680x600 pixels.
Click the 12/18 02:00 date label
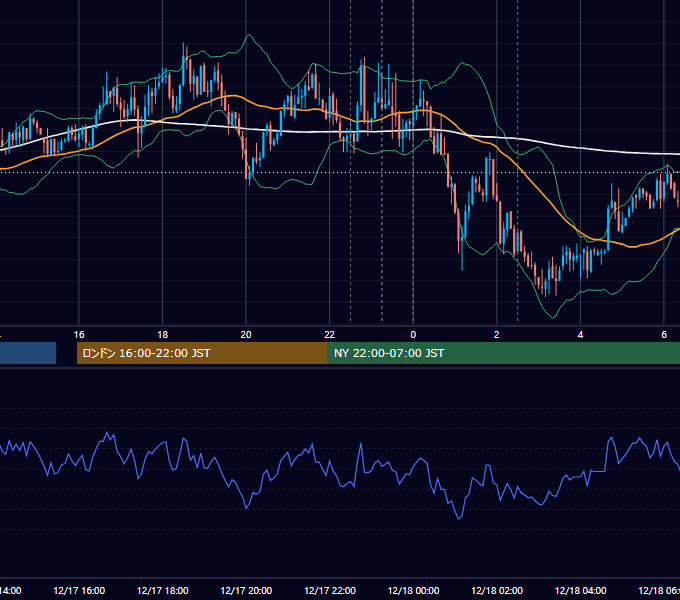[497, 590]
